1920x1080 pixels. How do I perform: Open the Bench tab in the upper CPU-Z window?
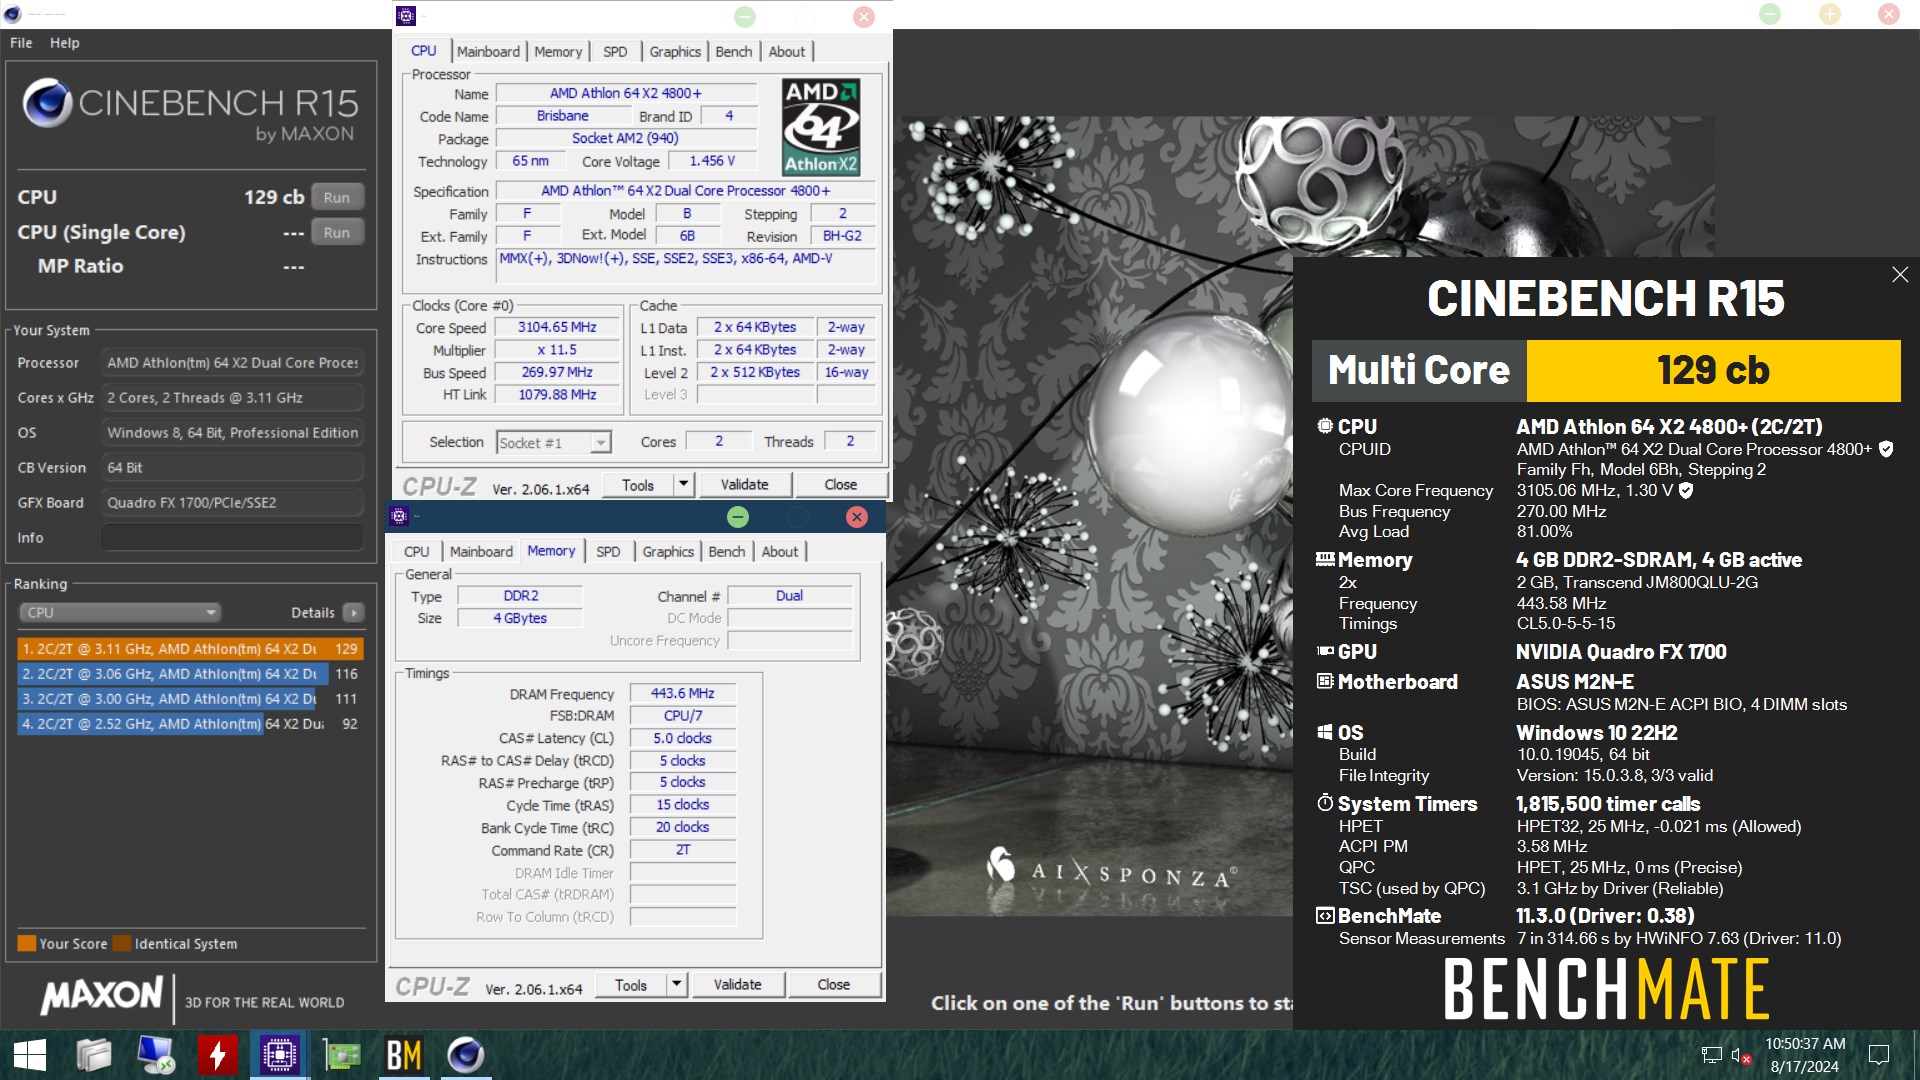click(733, 51)
